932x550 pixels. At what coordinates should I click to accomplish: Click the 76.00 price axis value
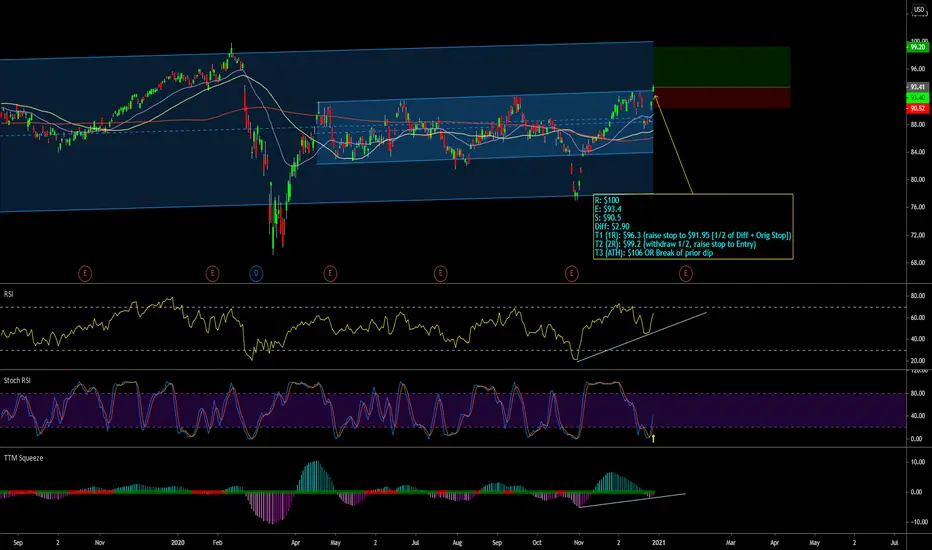[x=918, y=208]
